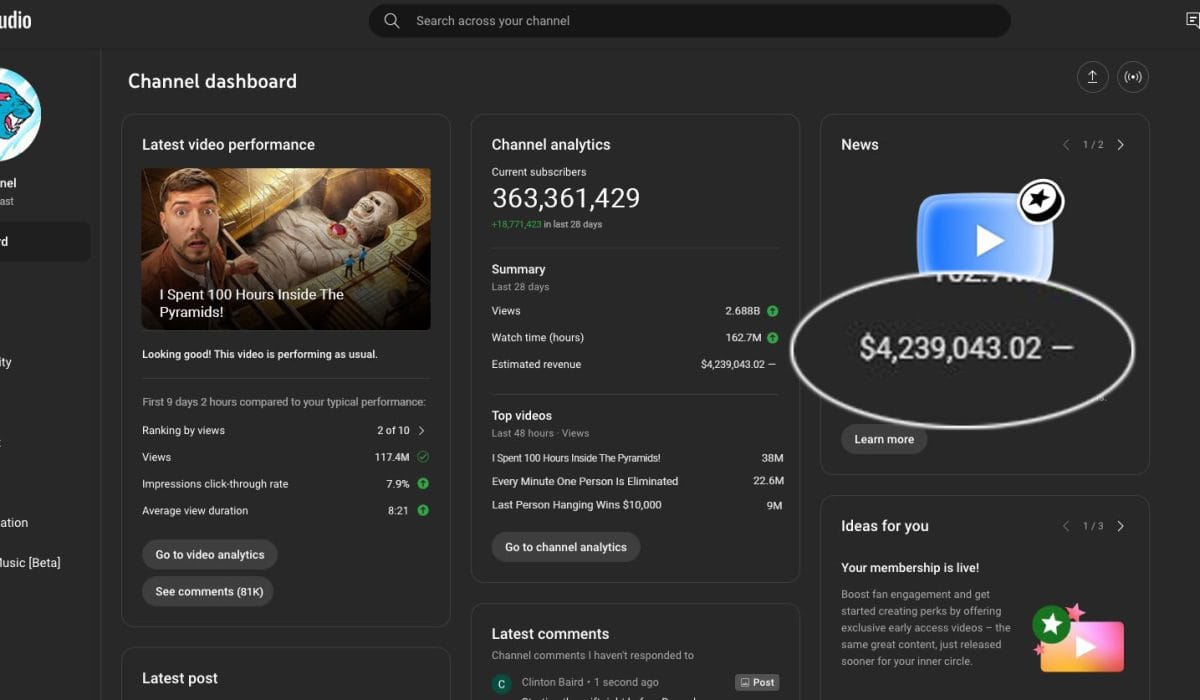Go to previous News card
The width and height of the screenshot is (1200, 700).
coord(1066,145)
